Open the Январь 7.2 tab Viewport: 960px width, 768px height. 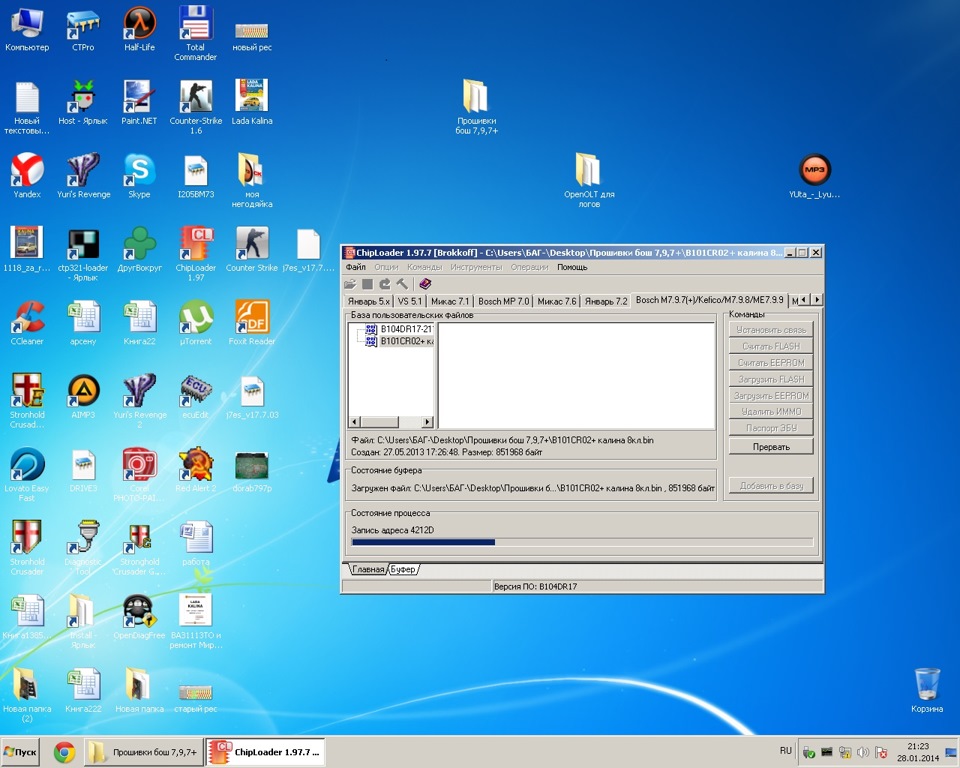point(606,301)
